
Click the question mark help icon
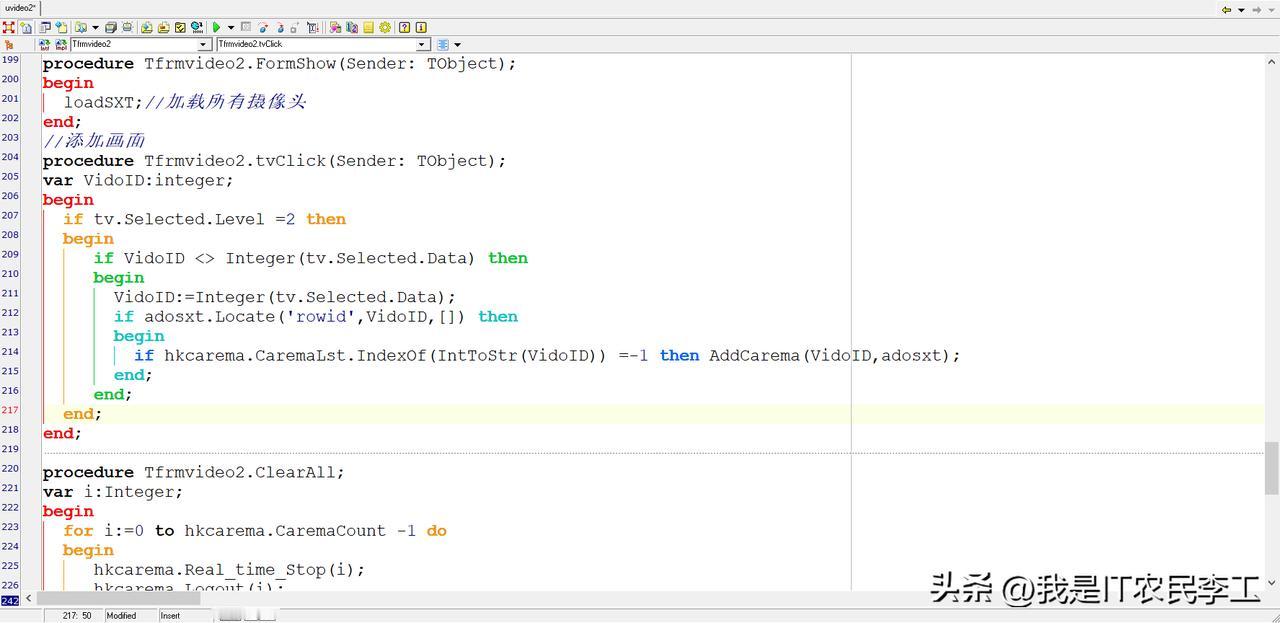click(404, 28)
